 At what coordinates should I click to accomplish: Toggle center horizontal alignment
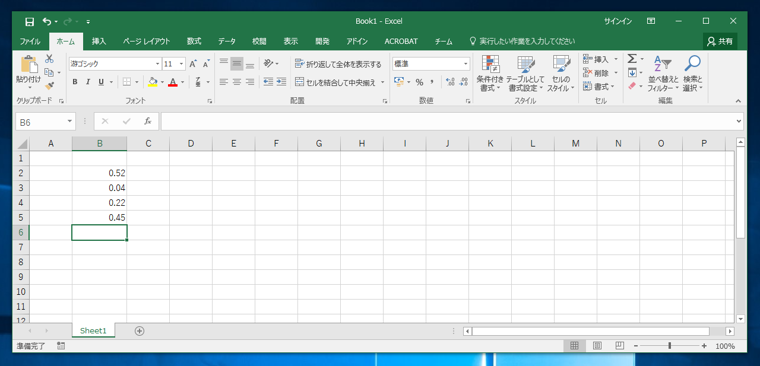tap(237, 82)
